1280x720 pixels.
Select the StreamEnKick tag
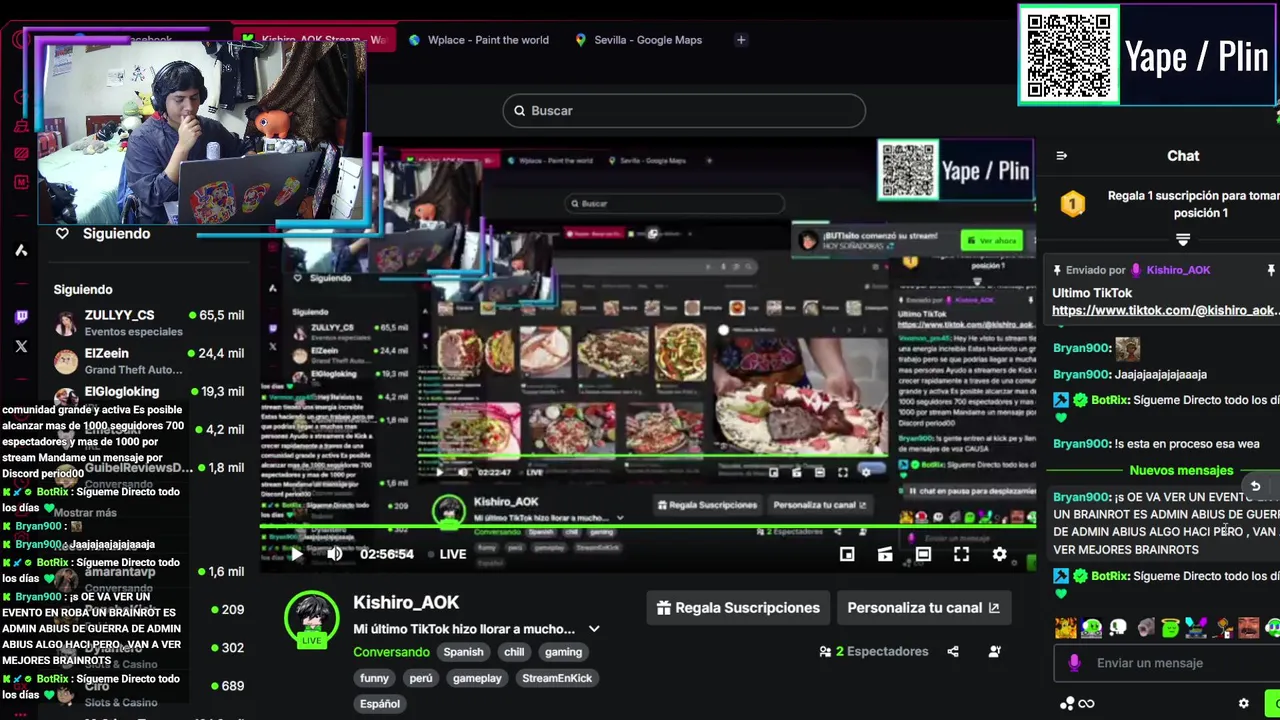click(x=557, y=678)
